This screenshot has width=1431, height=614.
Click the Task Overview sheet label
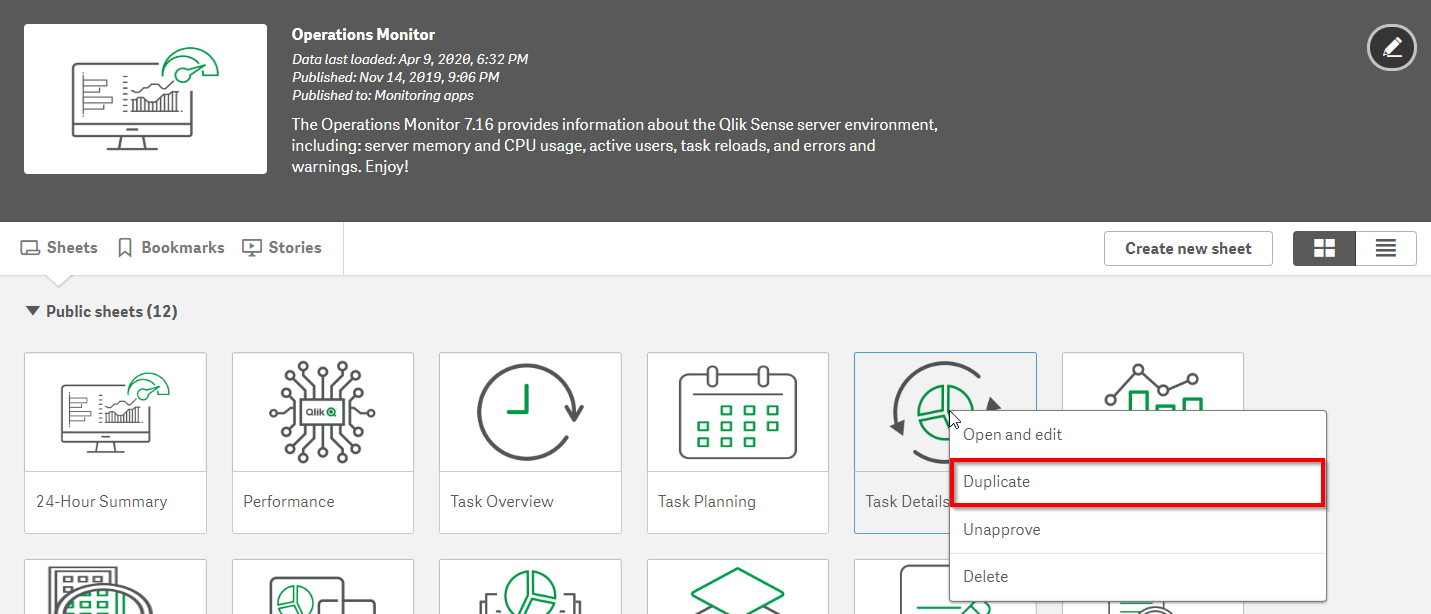(502, 502)
